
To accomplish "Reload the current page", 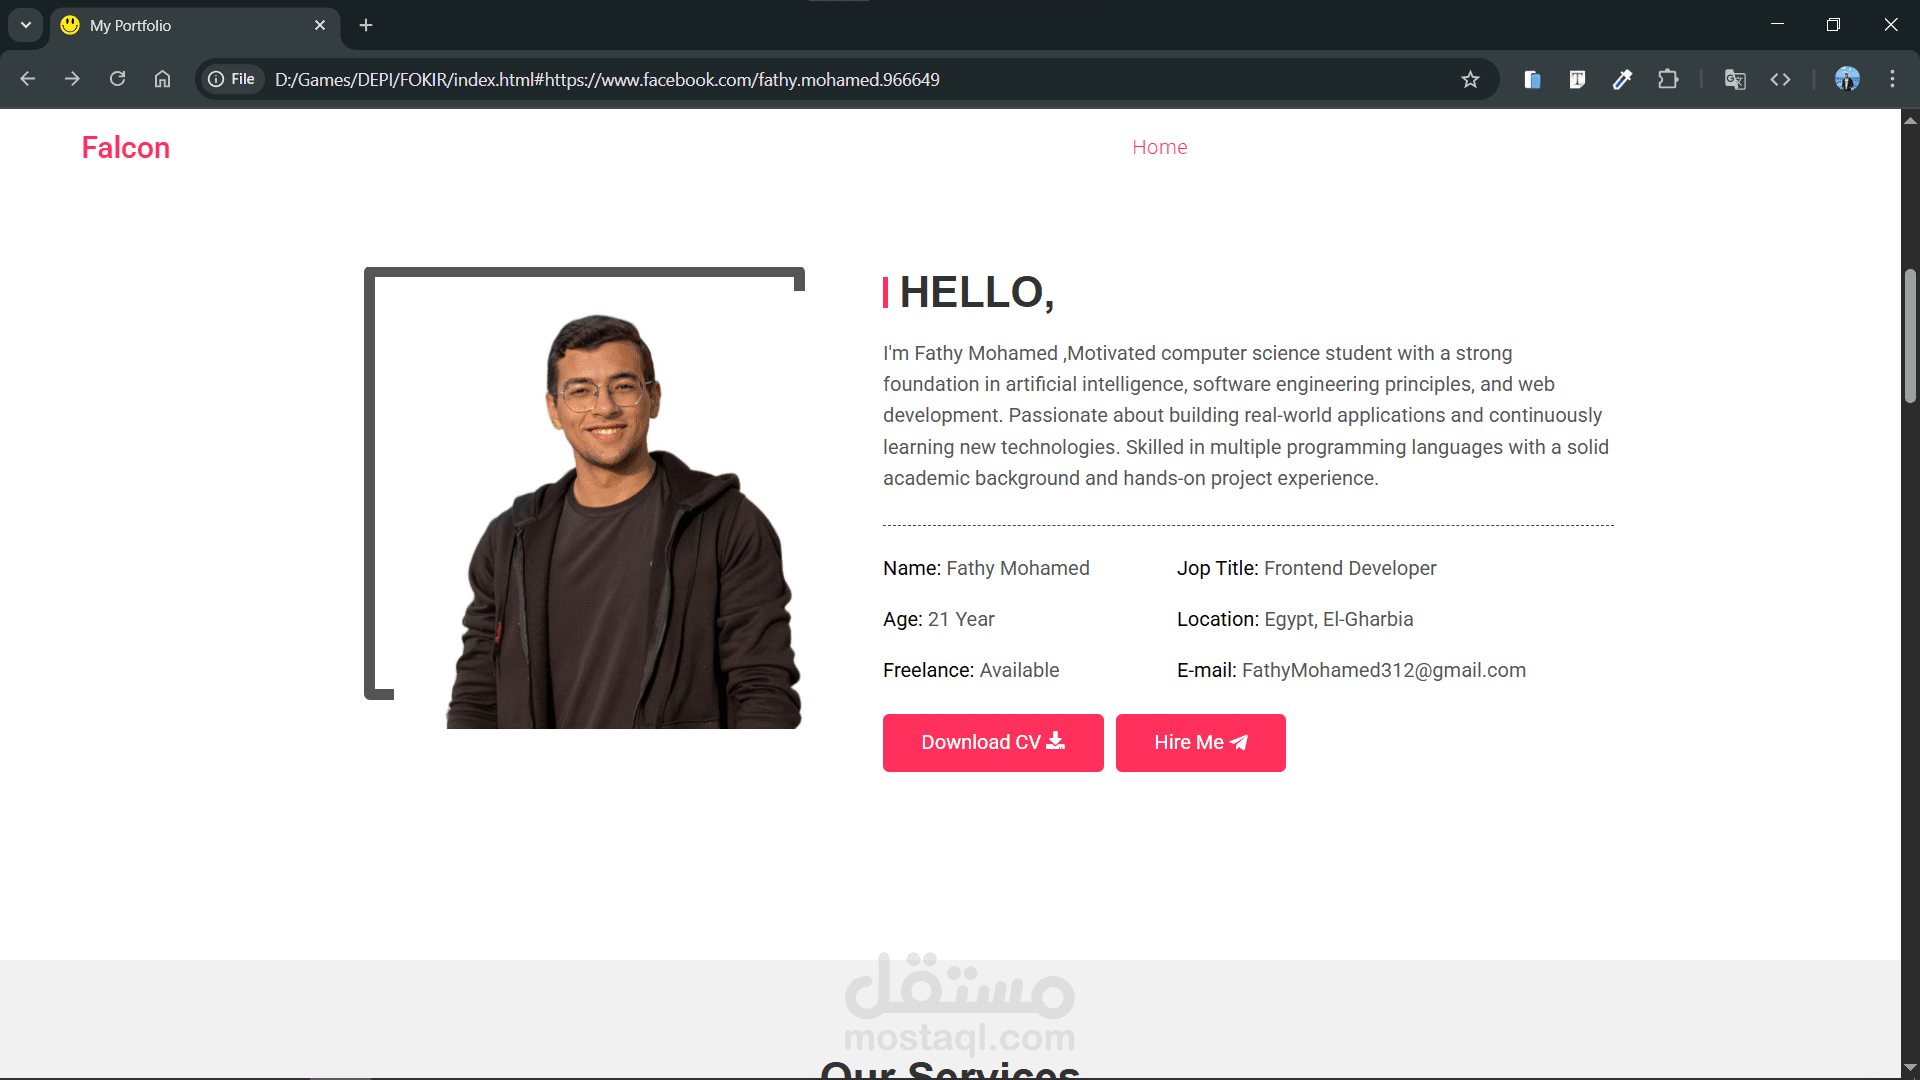I will [117, 79].
